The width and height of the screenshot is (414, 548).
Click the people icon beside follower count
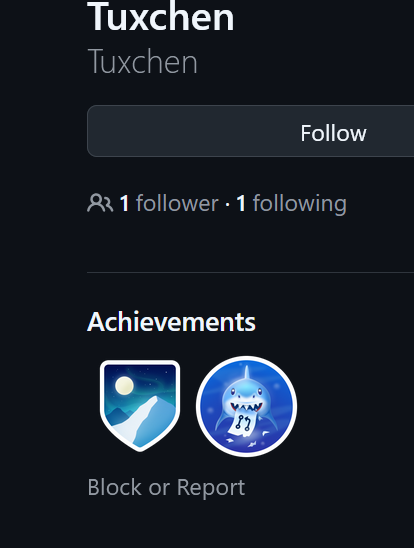(100, 203)
